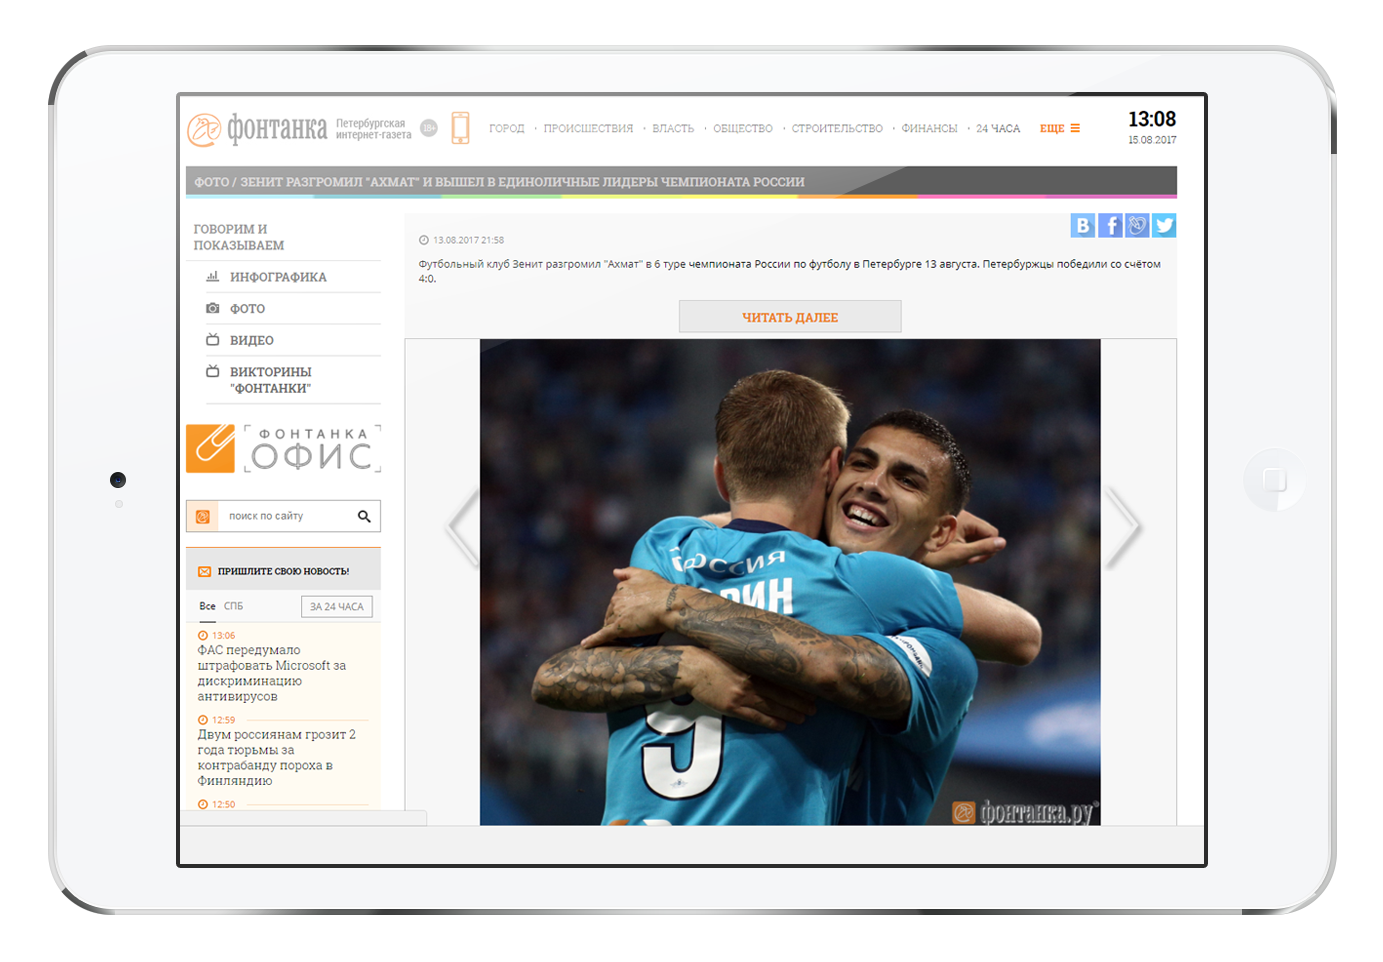The height and width of the screenshot is (962, 1383).
Task: Open the mobile version phone icon
Action: click(460, 128)
